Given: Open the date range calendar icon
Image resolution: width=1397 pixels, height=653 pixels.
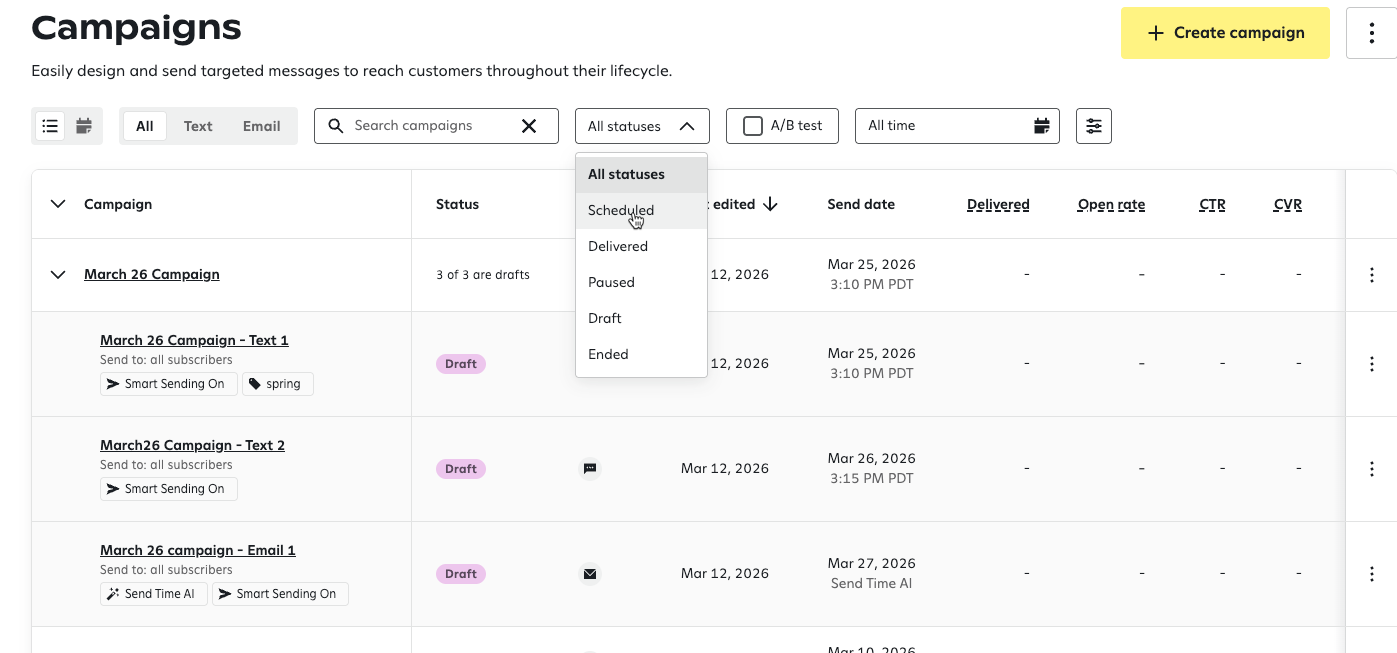Looking at the screenshot, I should 1041,126.
